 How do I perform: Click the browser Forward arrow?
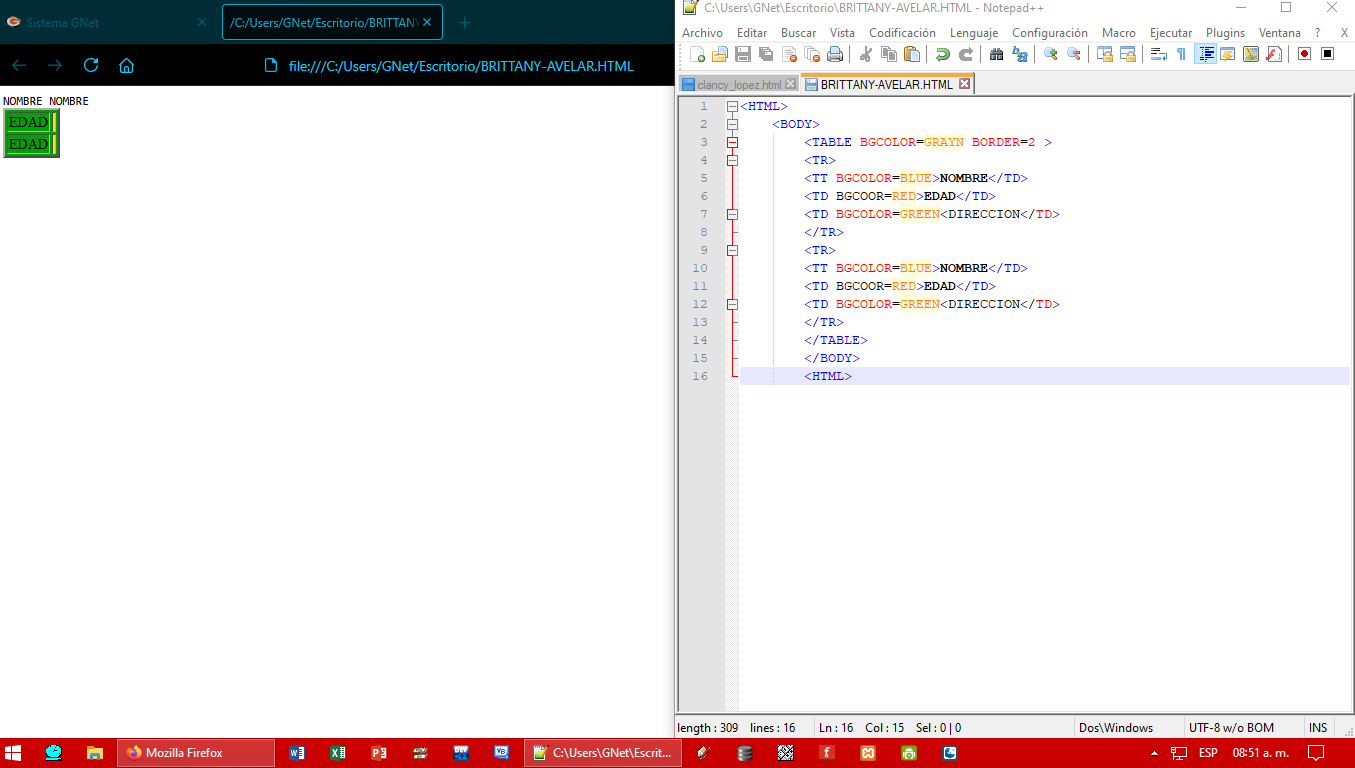(55, 65)
